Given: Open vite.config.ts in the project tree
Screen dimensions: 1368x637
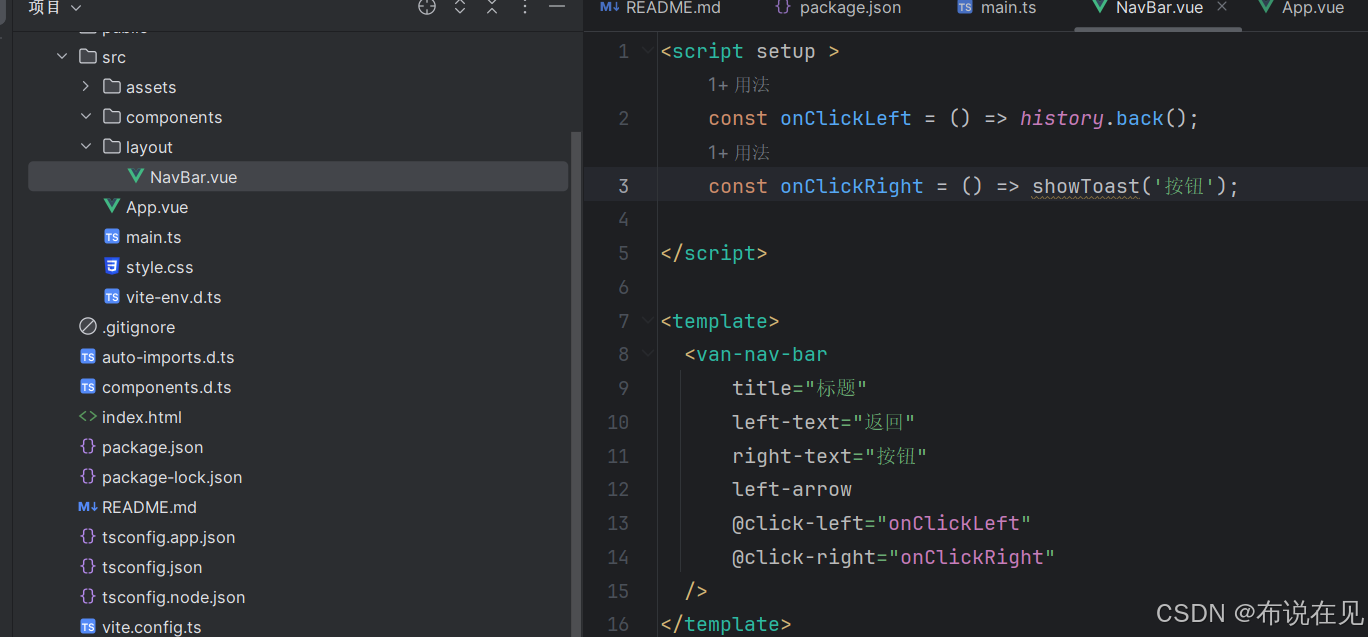Looking at the screenshot, I should coord(151,627).
